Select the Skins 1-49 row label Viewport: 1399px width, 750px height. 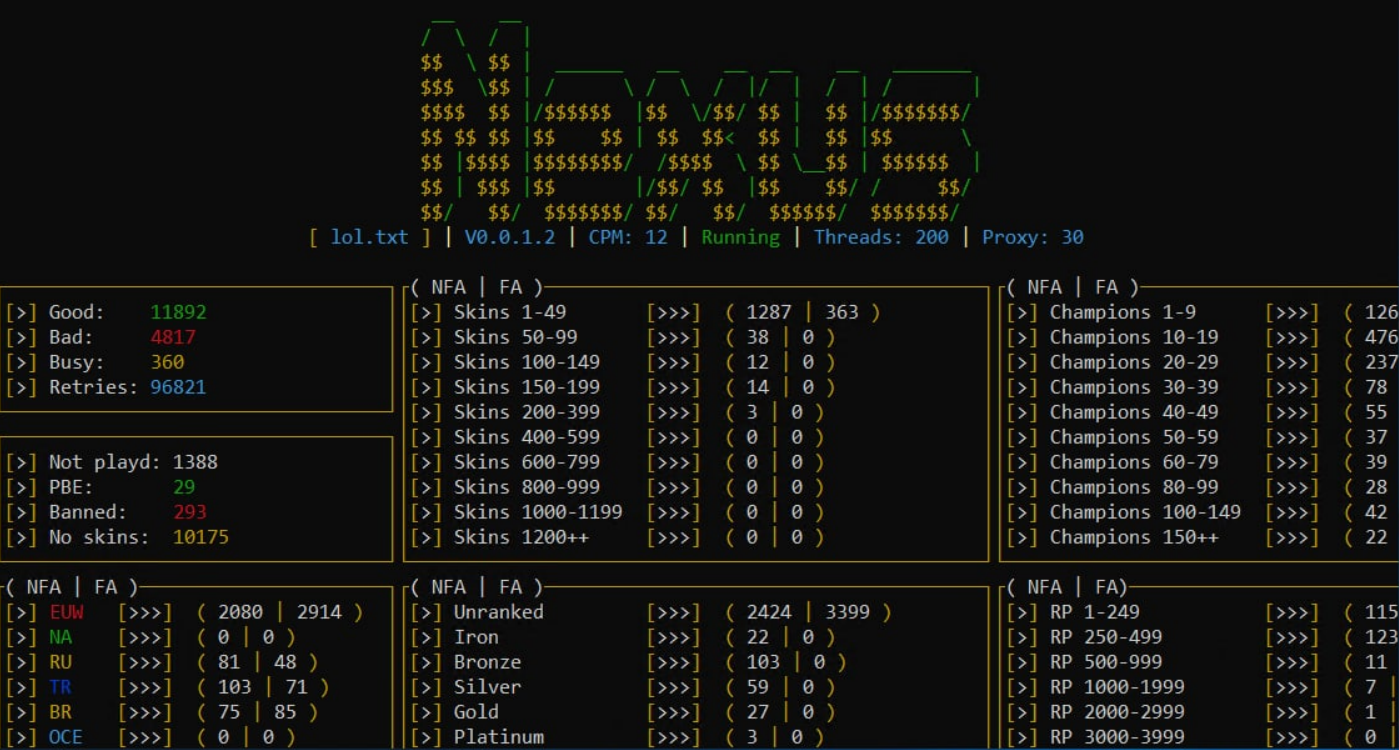pyautogui.click(x=510, y=312)
